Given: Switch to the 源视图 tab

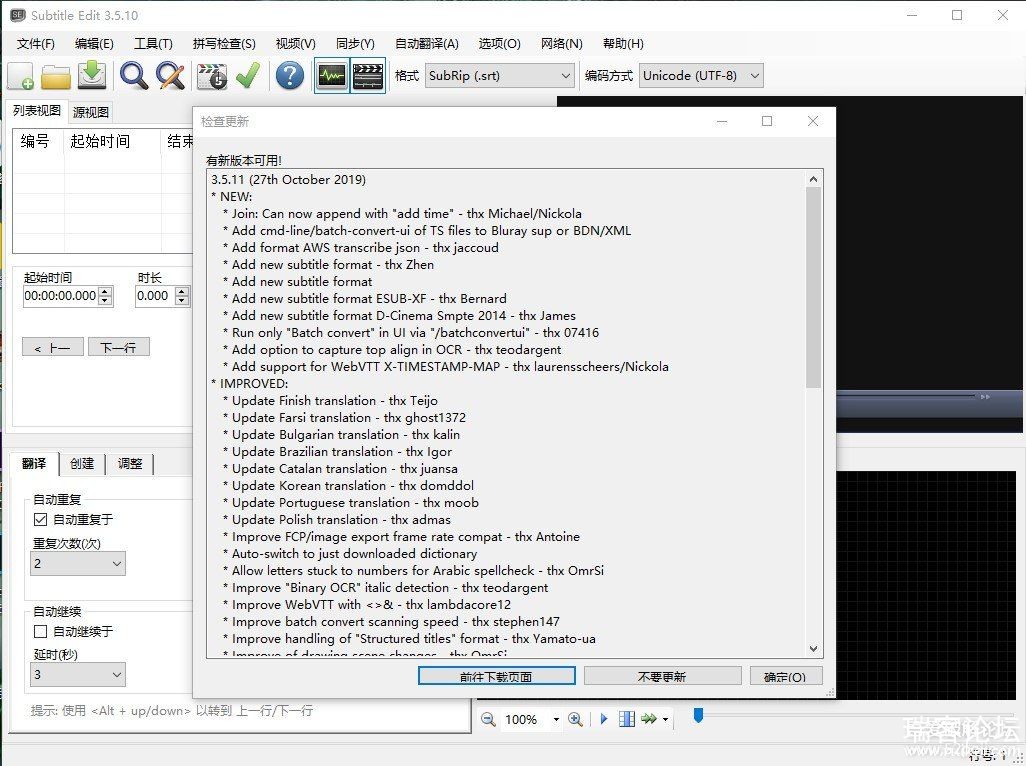Looking at the screenshot, I should [x=91, y=113].
